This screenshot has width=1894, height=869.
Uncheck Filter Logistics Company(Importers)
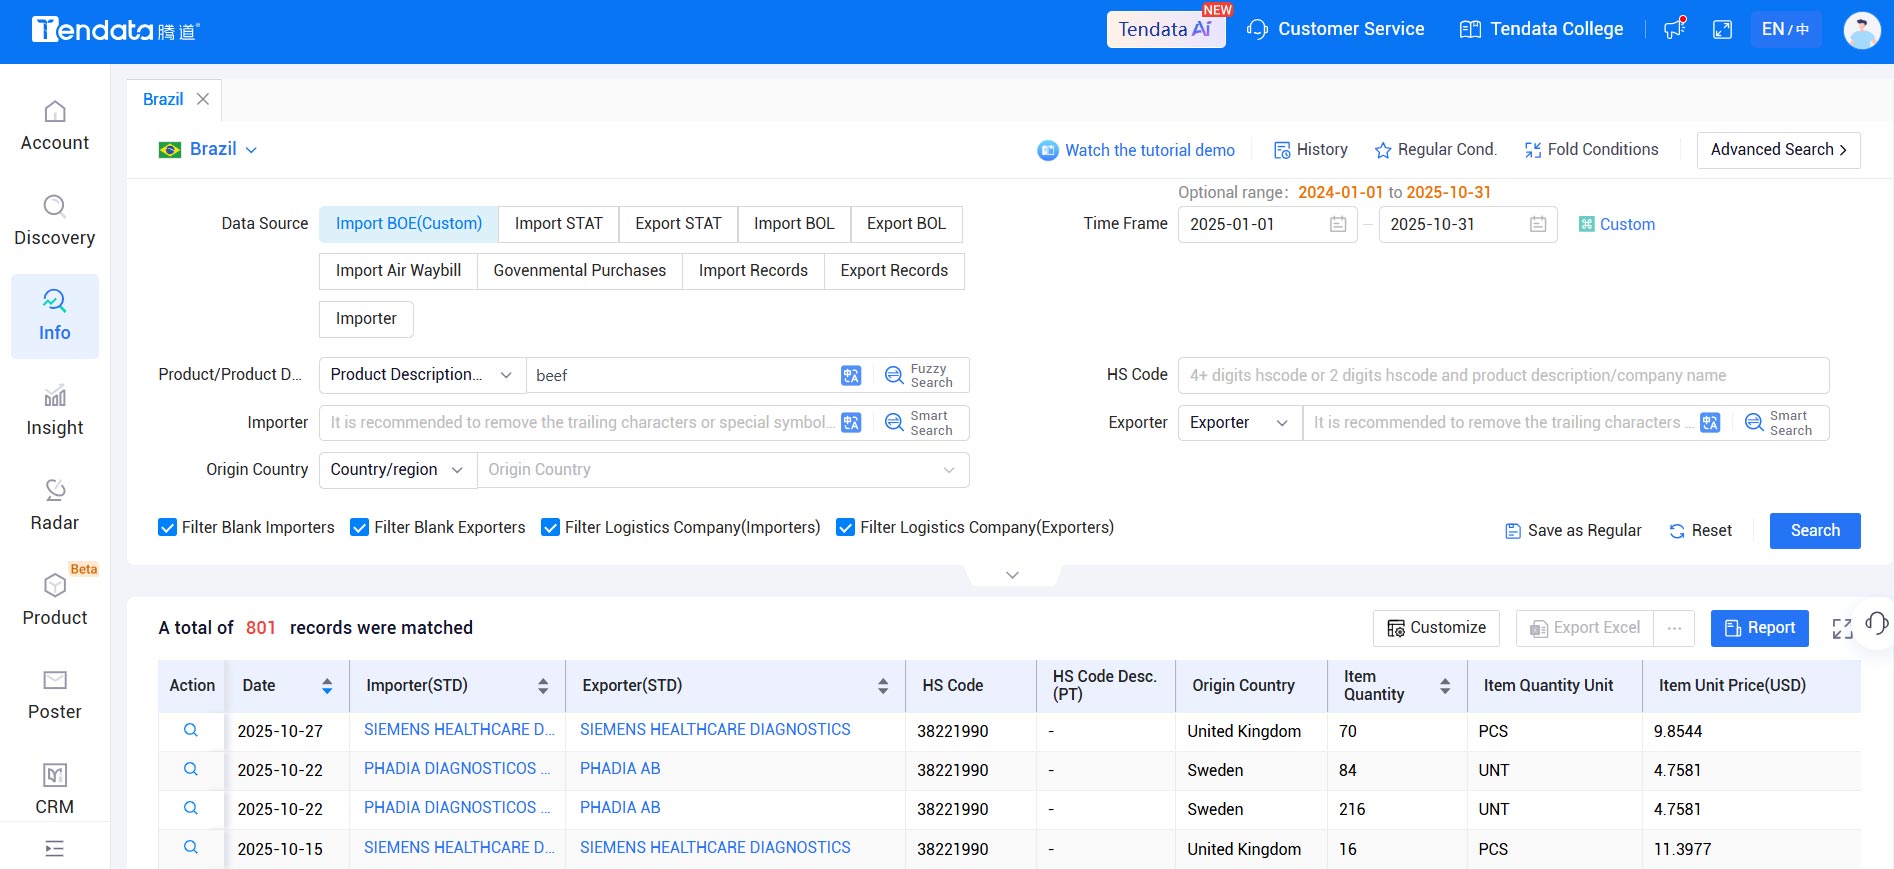tap(550, 527)
